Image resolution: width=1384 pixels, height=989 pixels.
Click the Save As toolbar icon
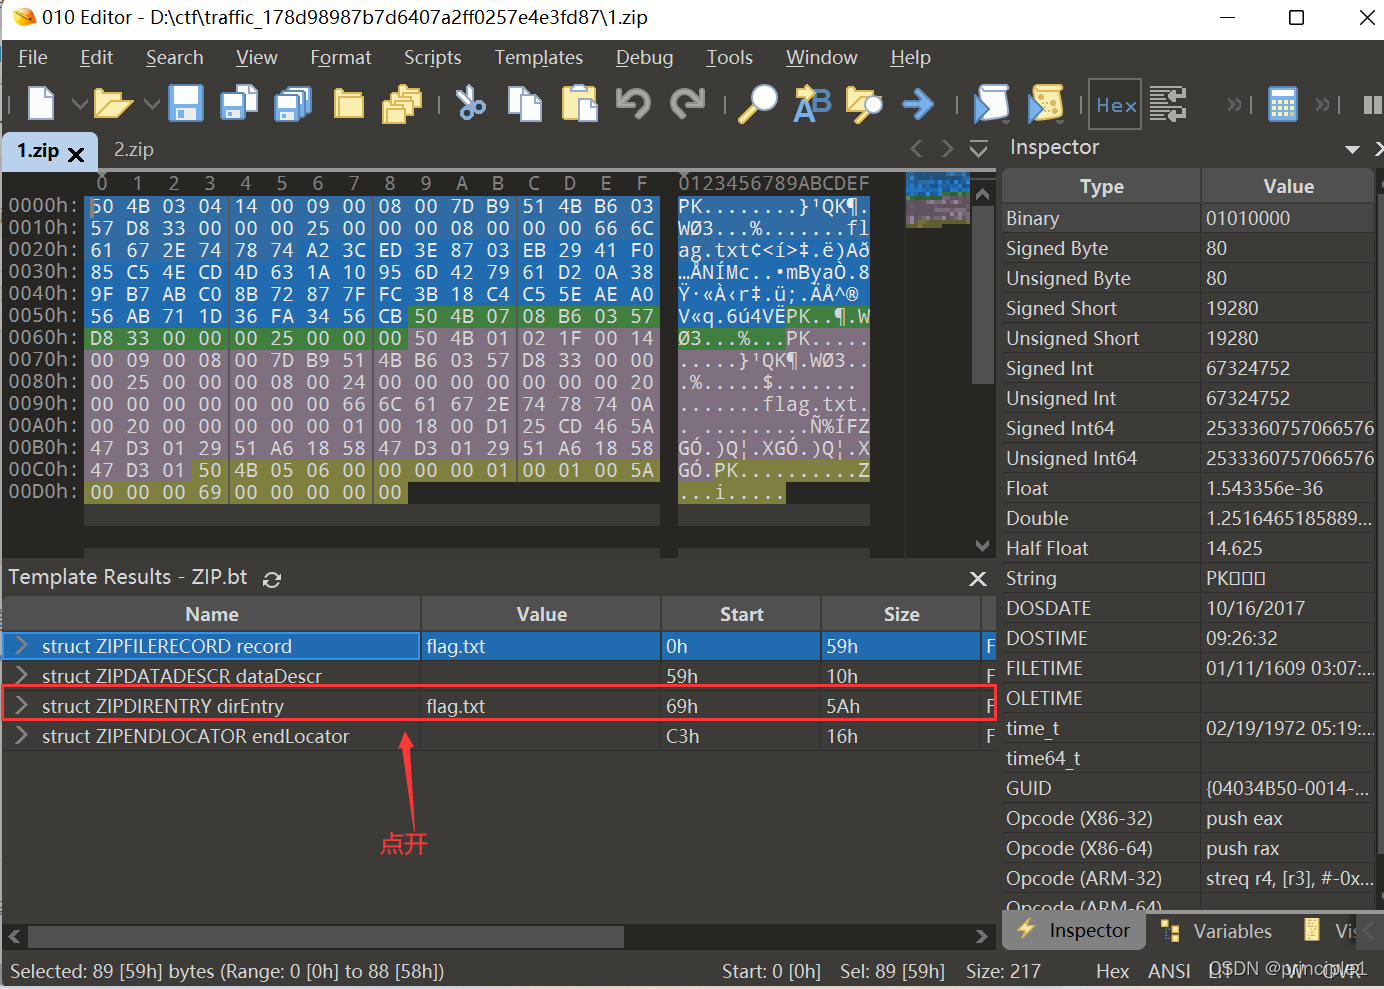(x=239, y=103)
